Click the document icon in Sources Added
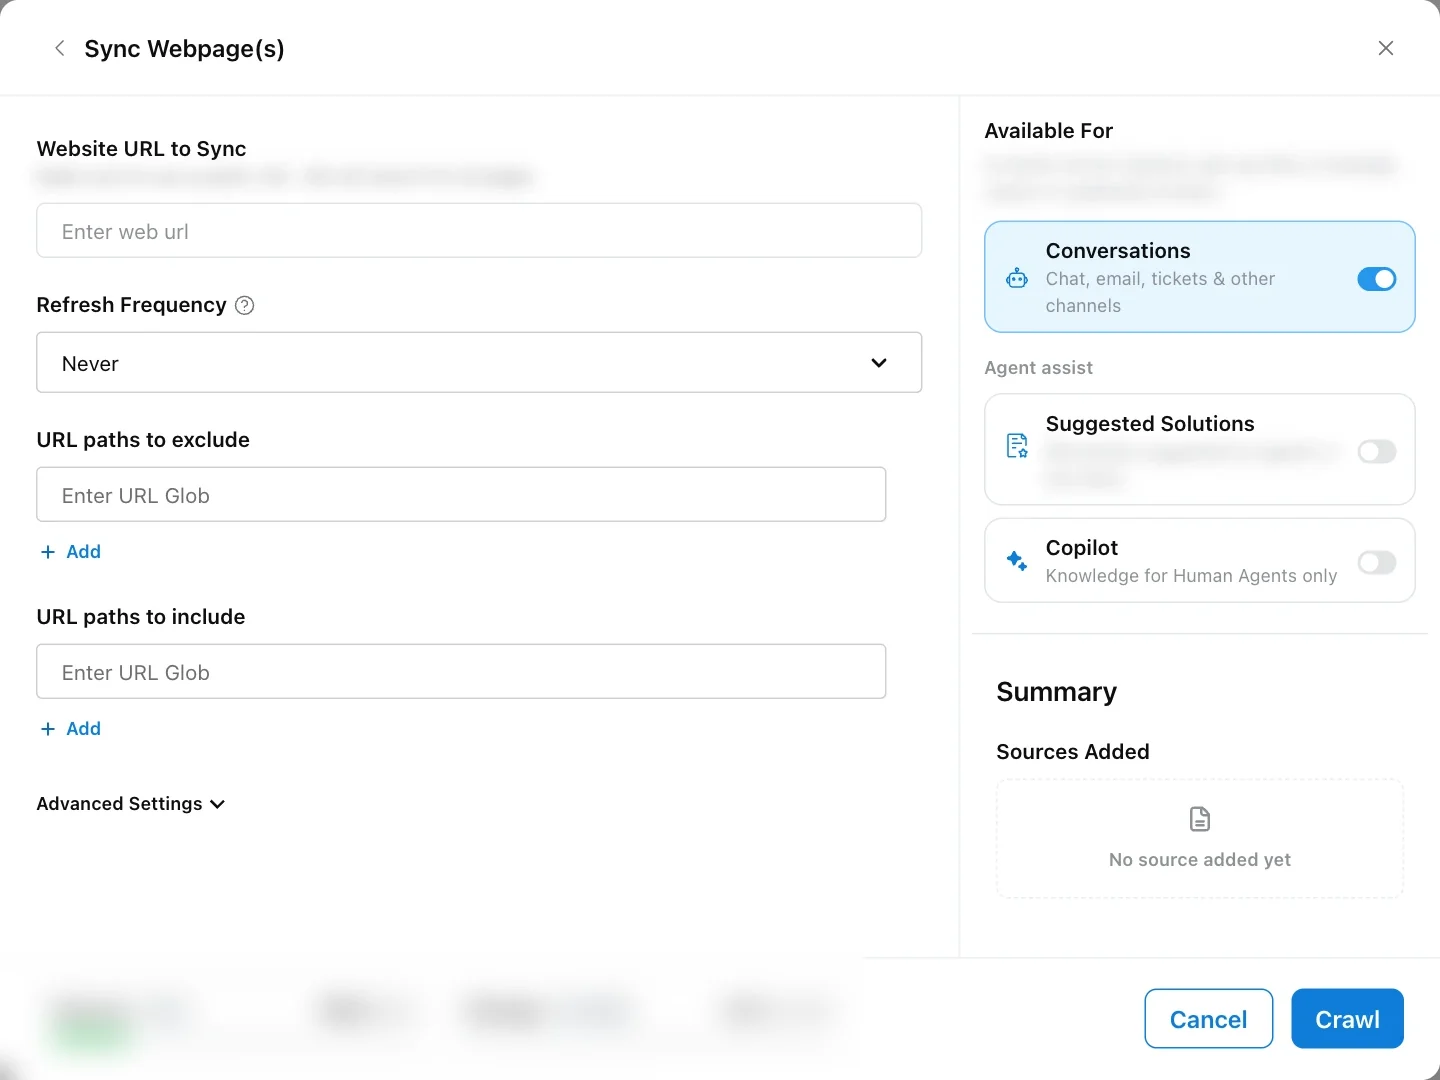Screen dimensions: 1440x1080 [1200, 819]
